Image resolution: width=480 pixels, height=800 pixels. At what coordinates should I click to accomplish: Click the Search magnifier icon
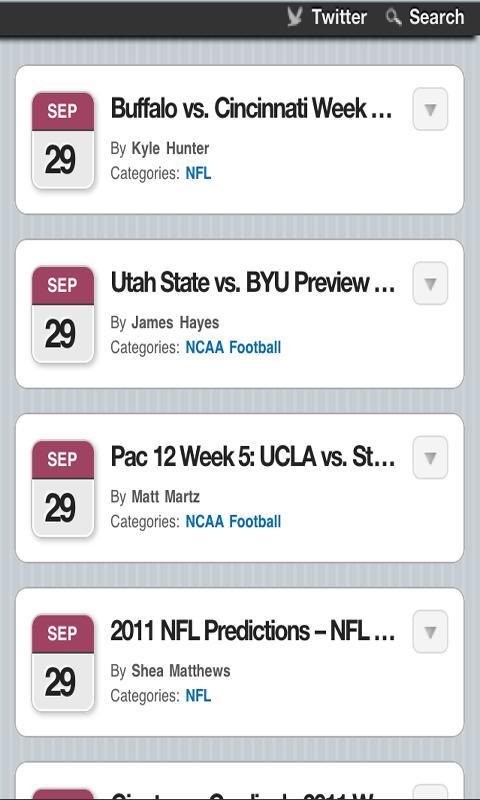tap(393, 17)
